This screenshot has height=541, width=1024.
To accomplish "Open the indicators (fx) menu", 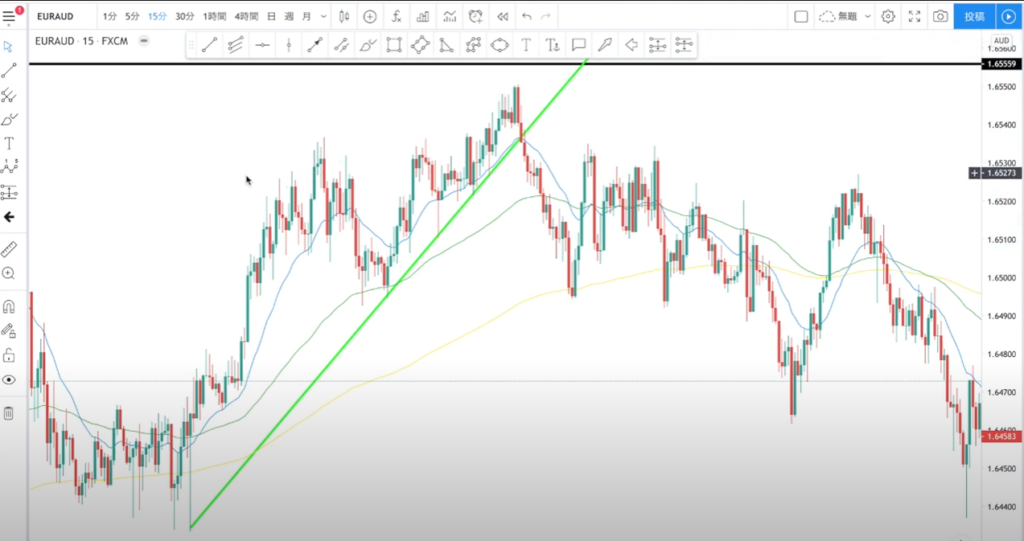I will click(x=397, y=16).
